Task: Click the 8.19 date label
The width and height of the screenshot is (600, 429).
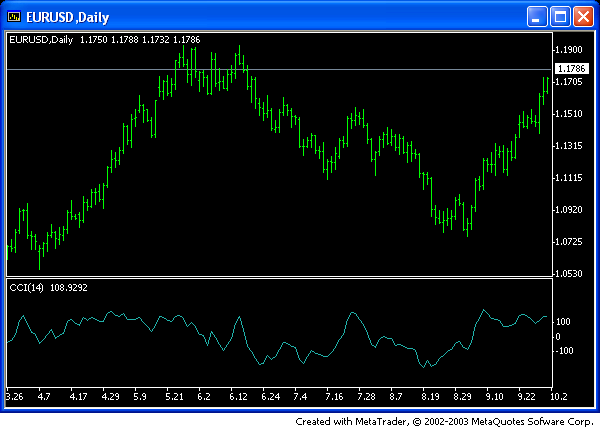Action: coord(430,396)
